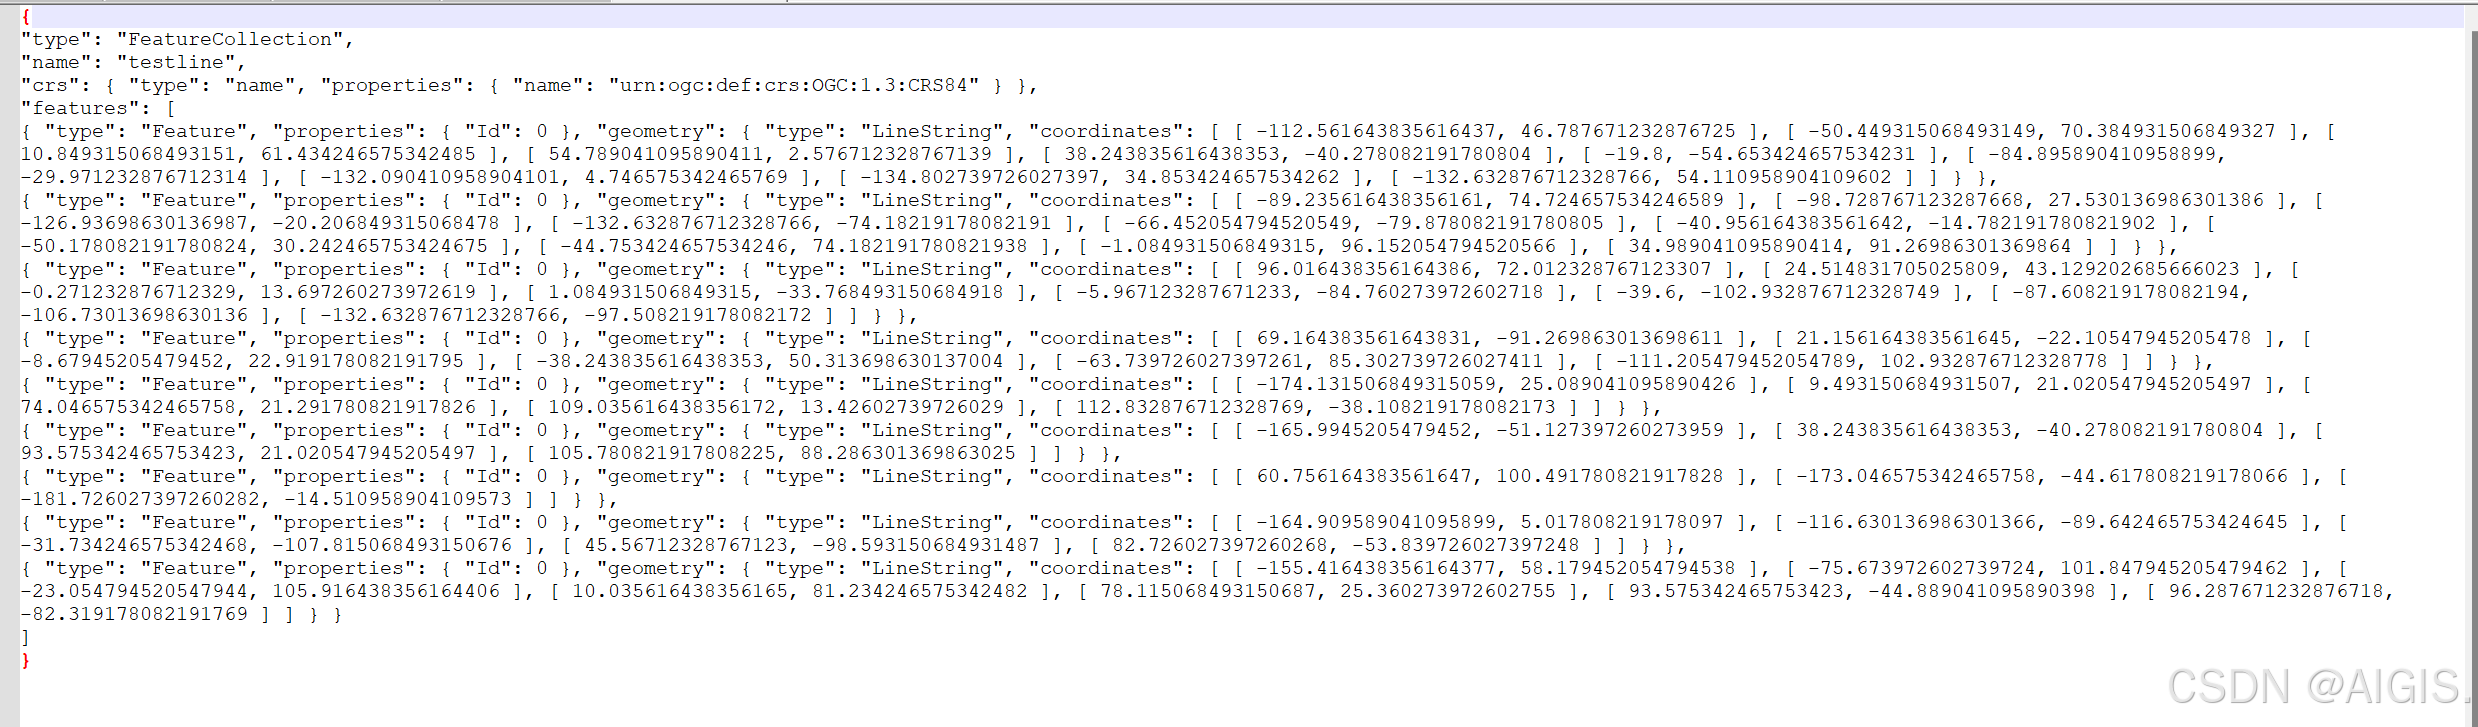Click the value -66.452054794520549

[1238, 223]
